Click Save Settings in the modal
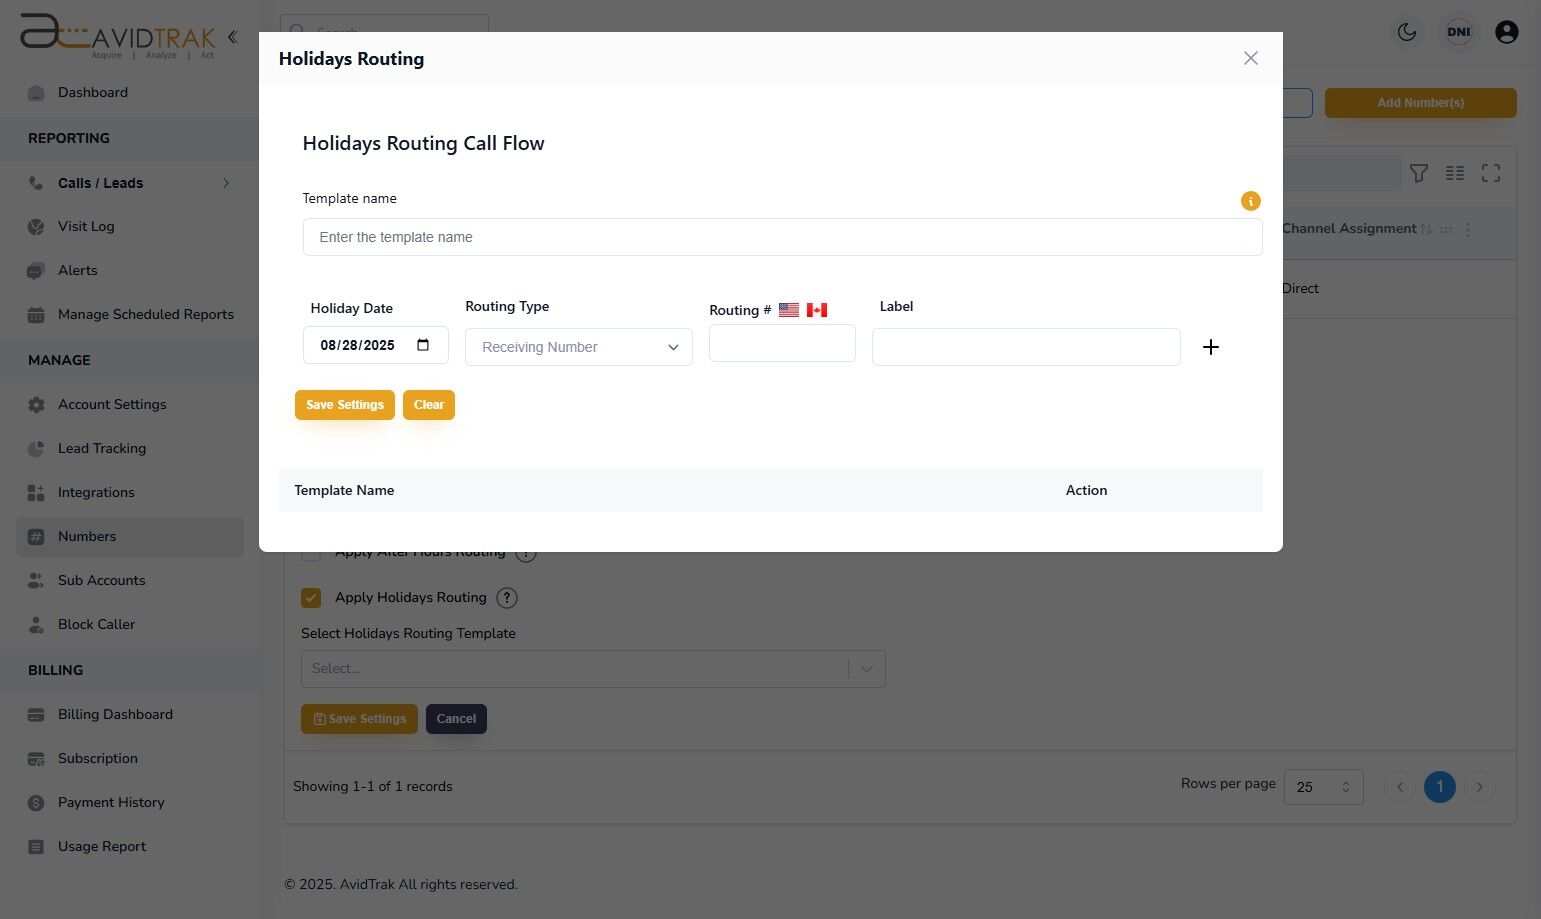The height and width of the screenshot is (919, 1541). click(344, 404)
